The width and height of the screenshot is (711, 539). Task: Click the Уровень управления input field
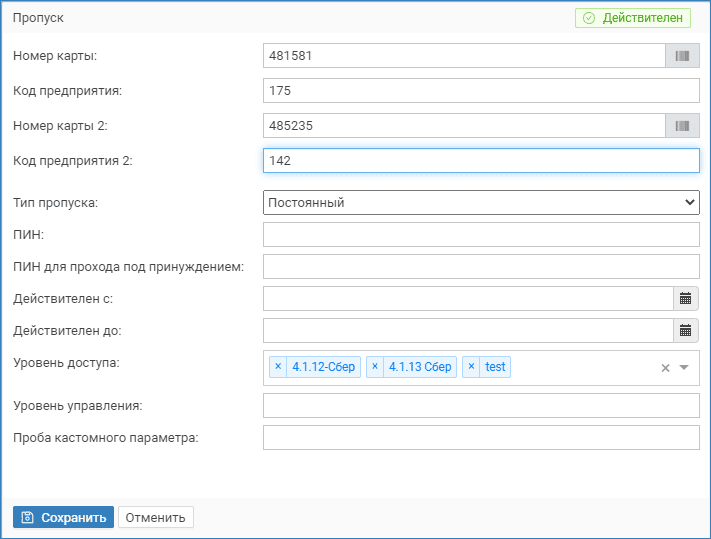480,405
